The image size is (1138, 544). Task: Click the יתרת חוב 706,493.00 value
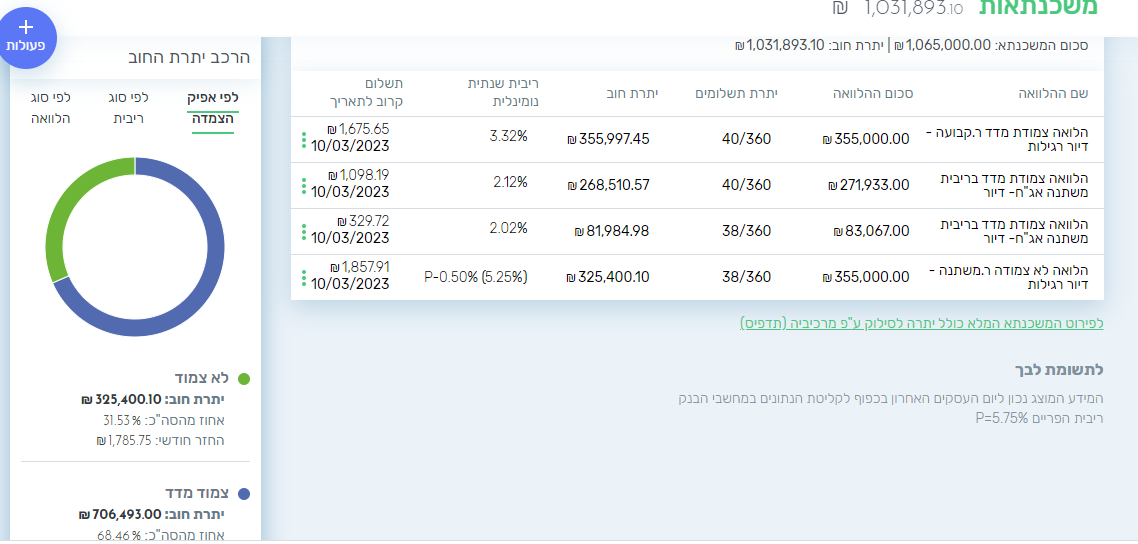pyautogui.click(x=152, y=514)
